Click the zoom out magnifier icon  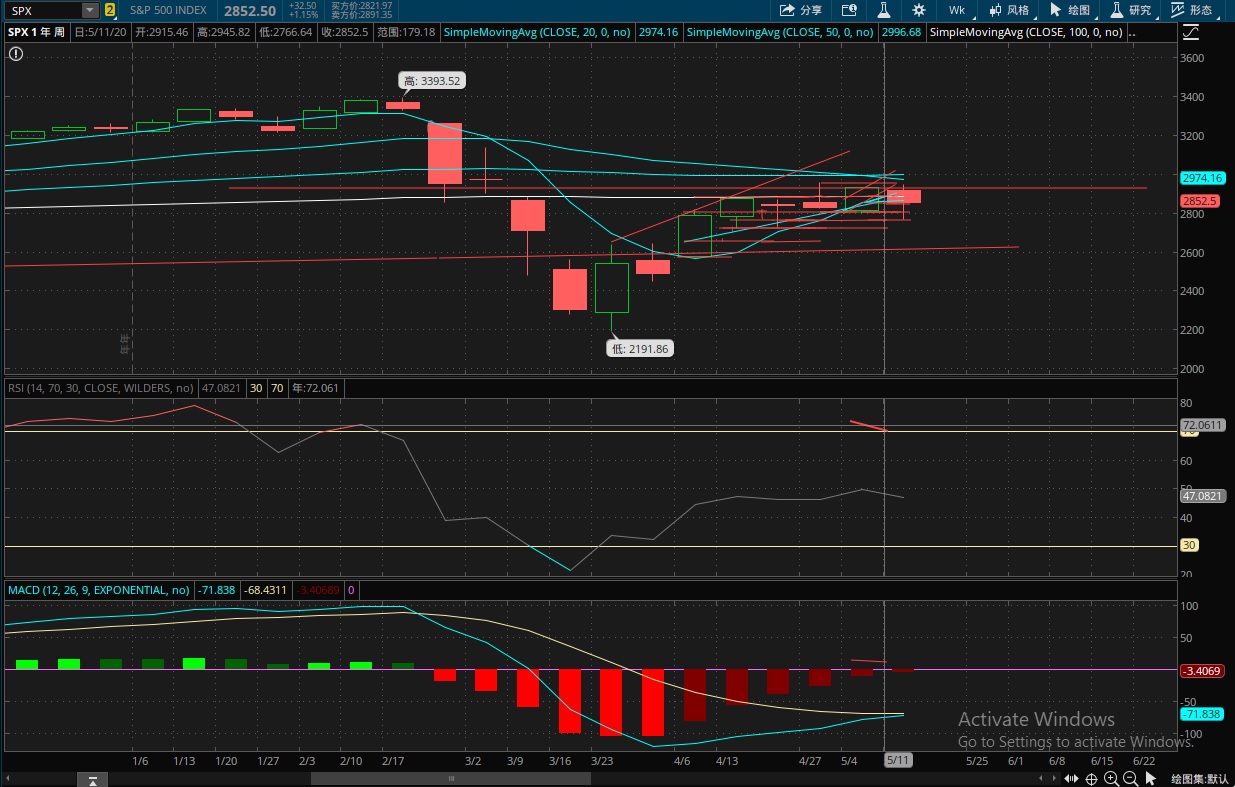tap(1130, 779)
